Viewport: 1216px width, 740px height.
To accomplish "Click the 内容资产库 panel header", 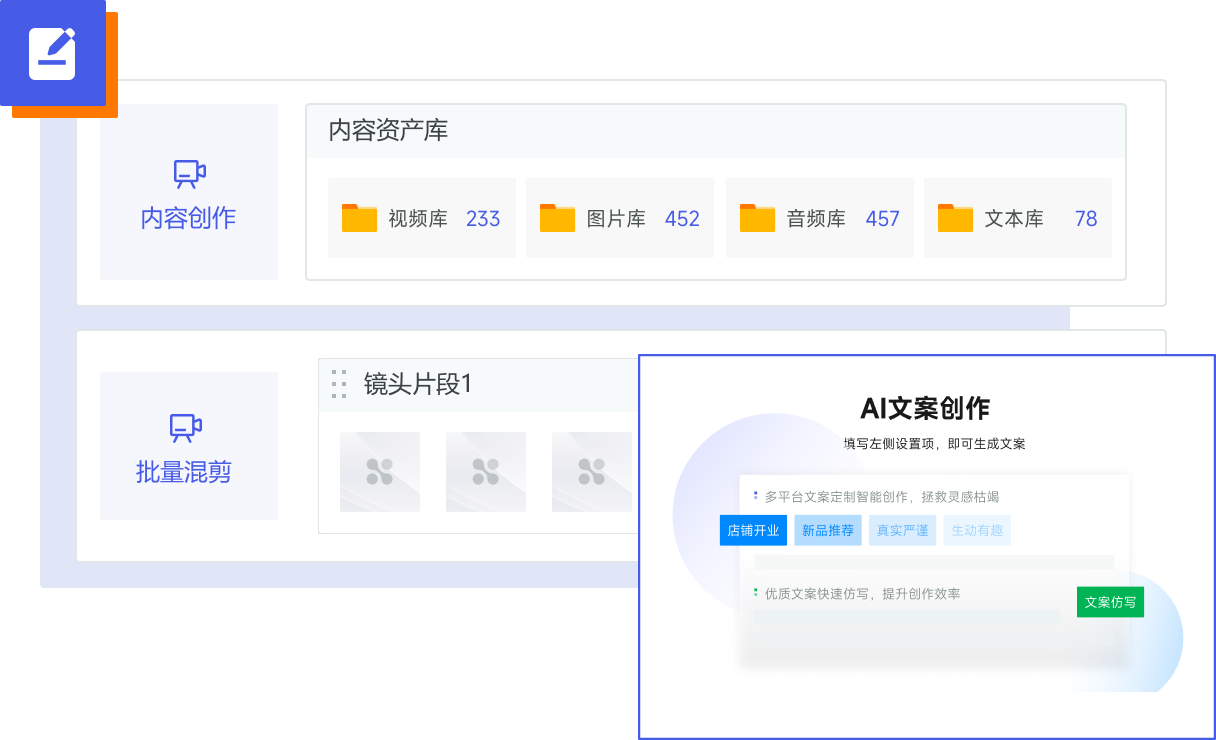I will (x=715, y=131).
